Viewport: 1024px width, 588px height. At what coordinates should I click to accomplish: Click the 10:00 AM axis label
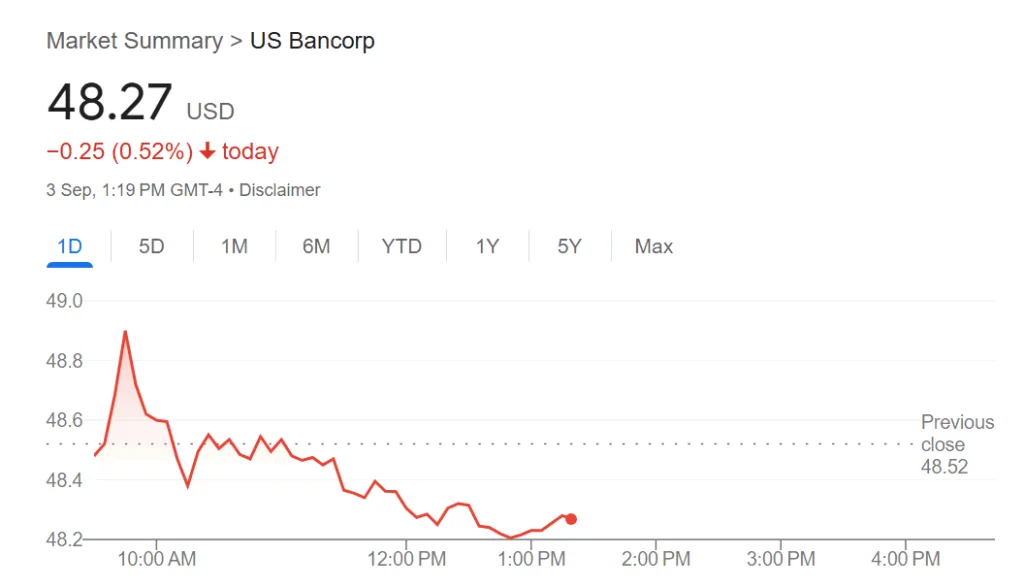pyautogui.click(x=155, y=558)
